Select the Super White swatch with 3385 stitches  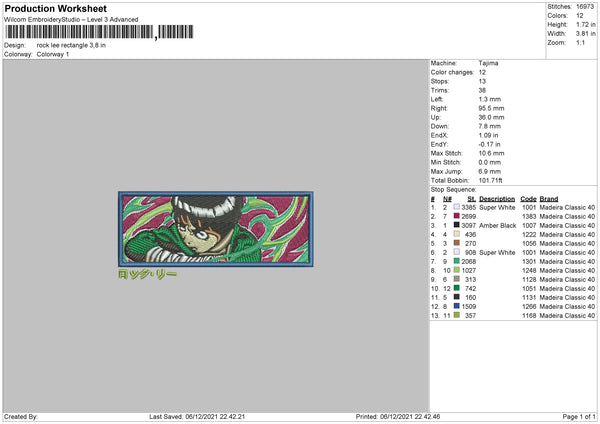tap(457, 207)
